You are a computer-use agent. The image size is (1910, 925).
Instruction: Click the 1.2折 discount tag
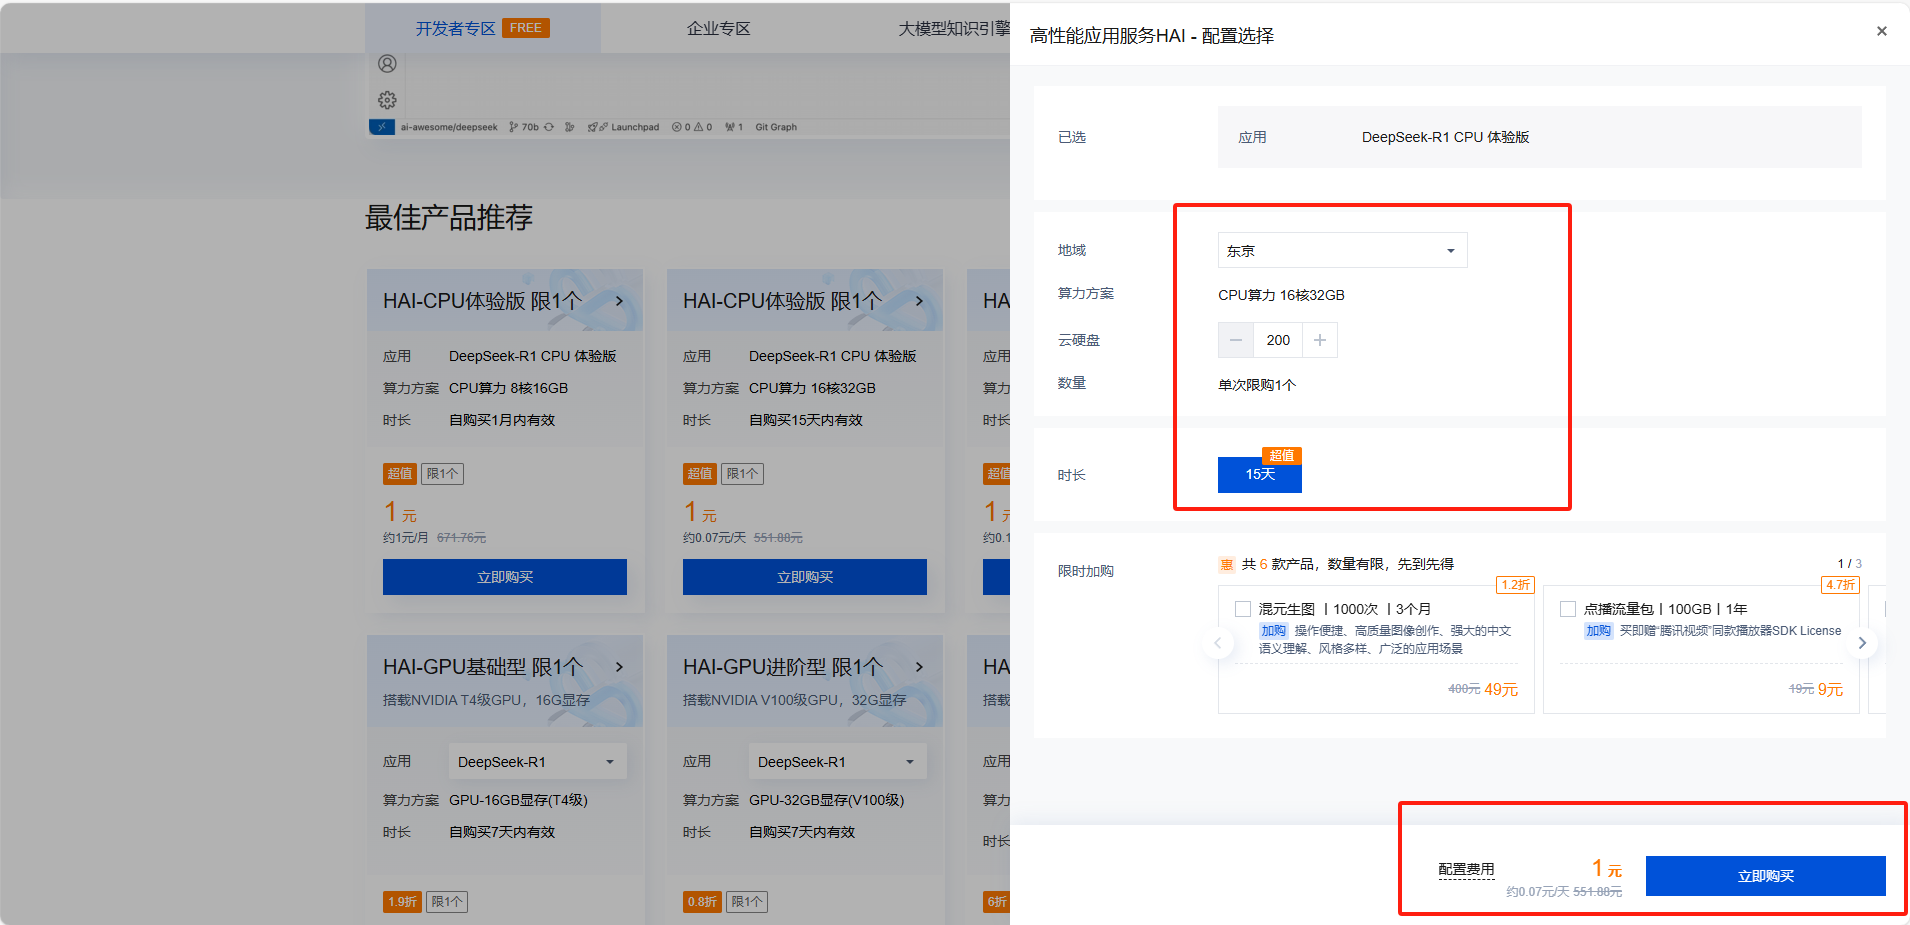(1515, 585)
